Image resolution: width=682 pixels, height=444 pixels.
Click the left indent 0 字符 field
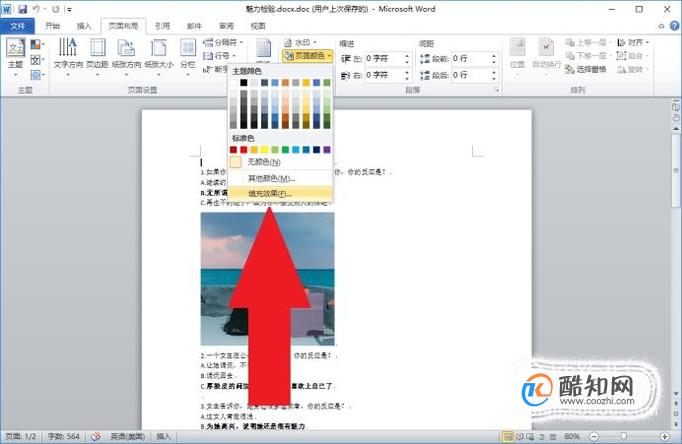tap(384, 59)
